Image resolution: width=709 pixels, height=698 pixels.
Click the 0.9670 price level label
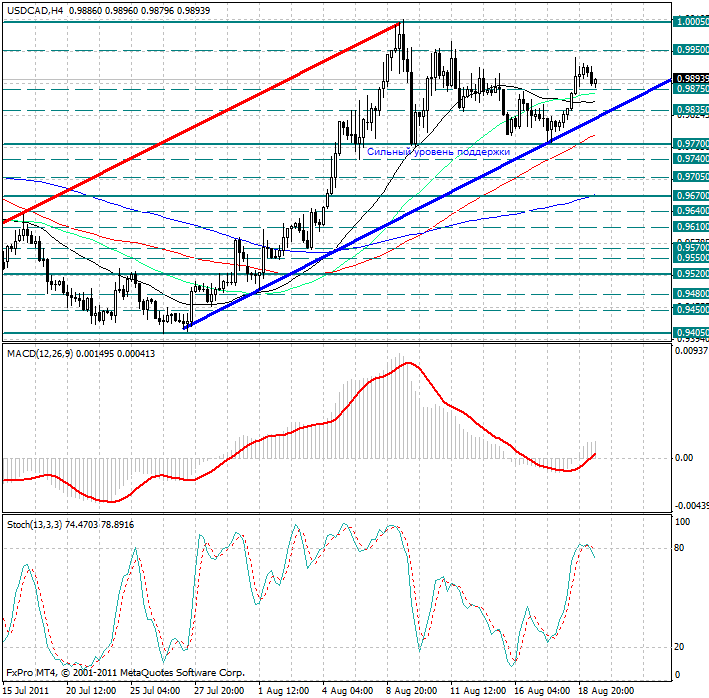click(690, 196)
